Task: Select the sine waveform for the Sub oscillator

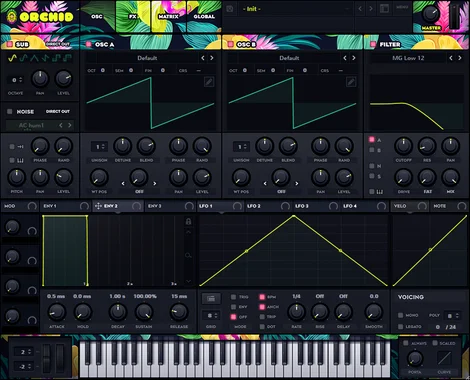Action: click(12, 58)
